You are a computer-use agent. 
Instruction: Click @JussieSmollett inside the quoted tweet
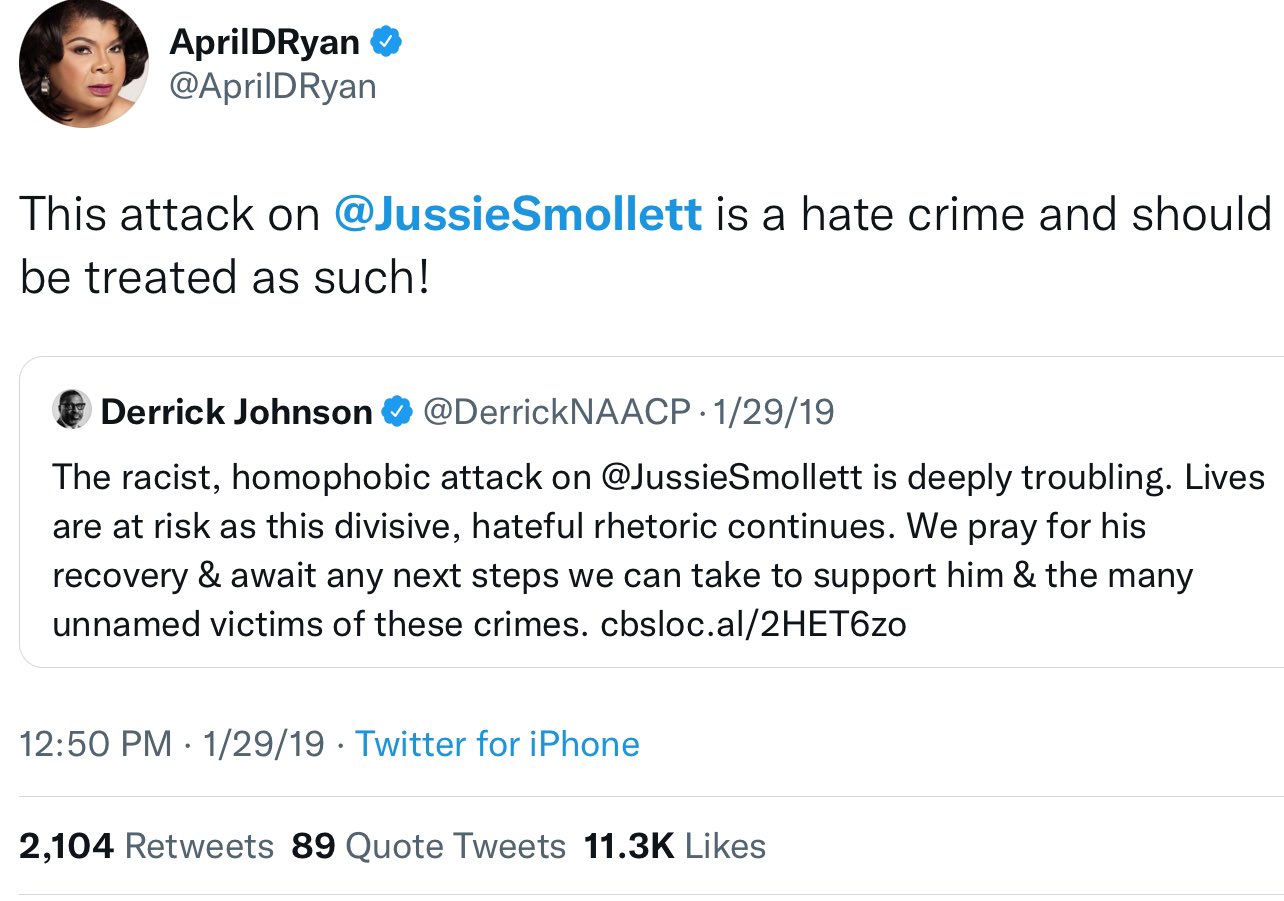pos(732,477)
